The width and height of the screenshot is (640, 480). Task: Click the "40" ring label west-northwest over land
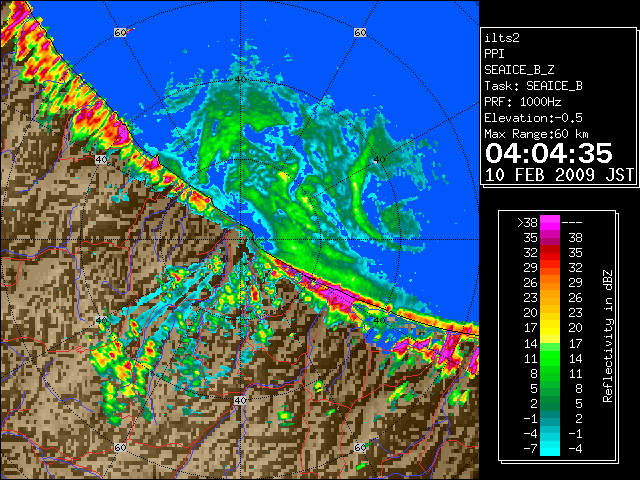pos(101,160)
